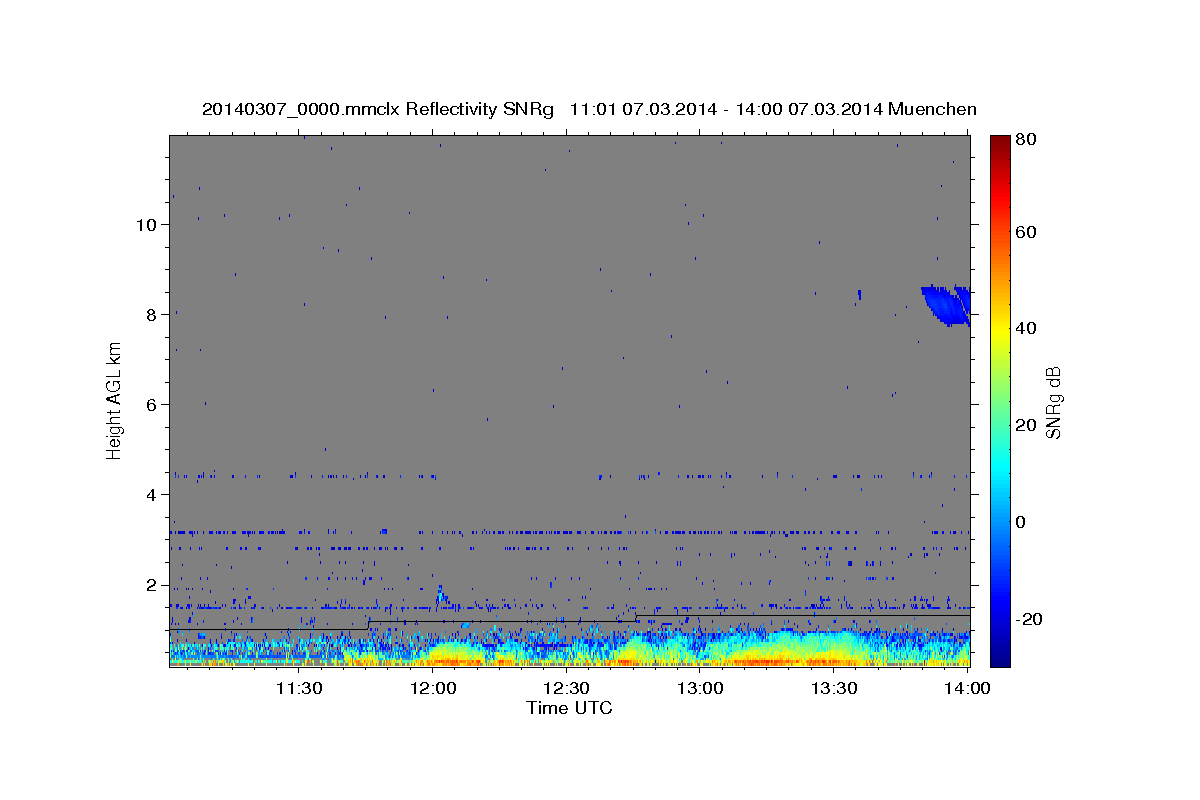This screenshot has width=1200, height=800.
Task: Click the small echo spike near 12:00 at 2 km
Action: tap(440, 596)
